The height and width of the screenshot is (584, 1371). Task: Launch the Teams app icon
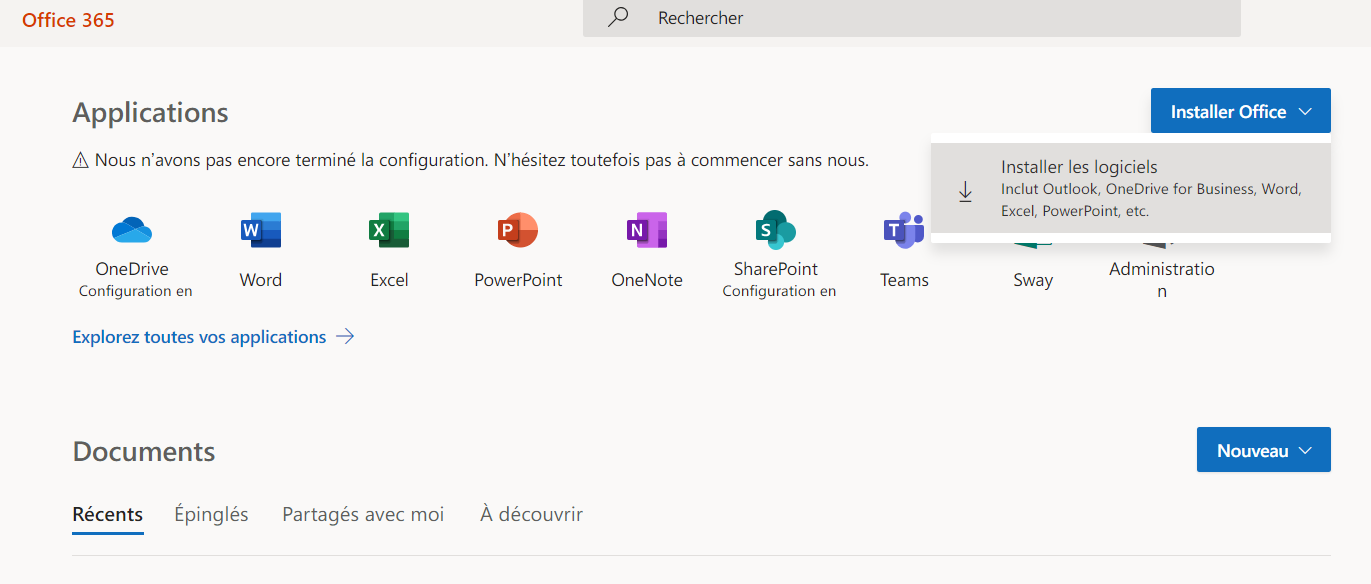click(x=904, y=230)
